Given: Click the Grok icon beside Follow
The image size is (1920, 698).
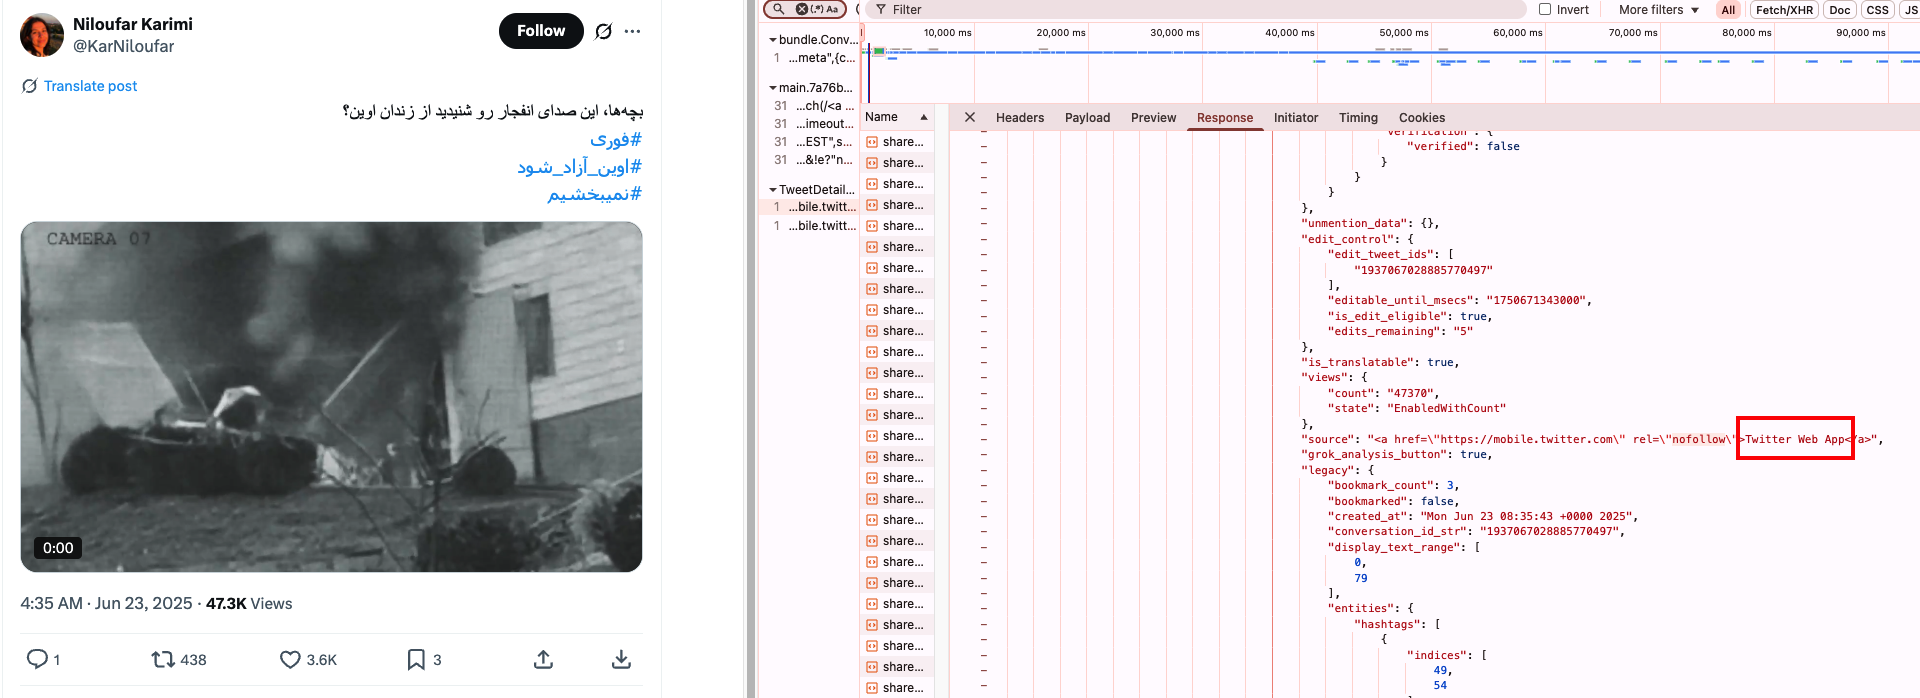Looking at the screenshot, I should [x=603, y=31].
